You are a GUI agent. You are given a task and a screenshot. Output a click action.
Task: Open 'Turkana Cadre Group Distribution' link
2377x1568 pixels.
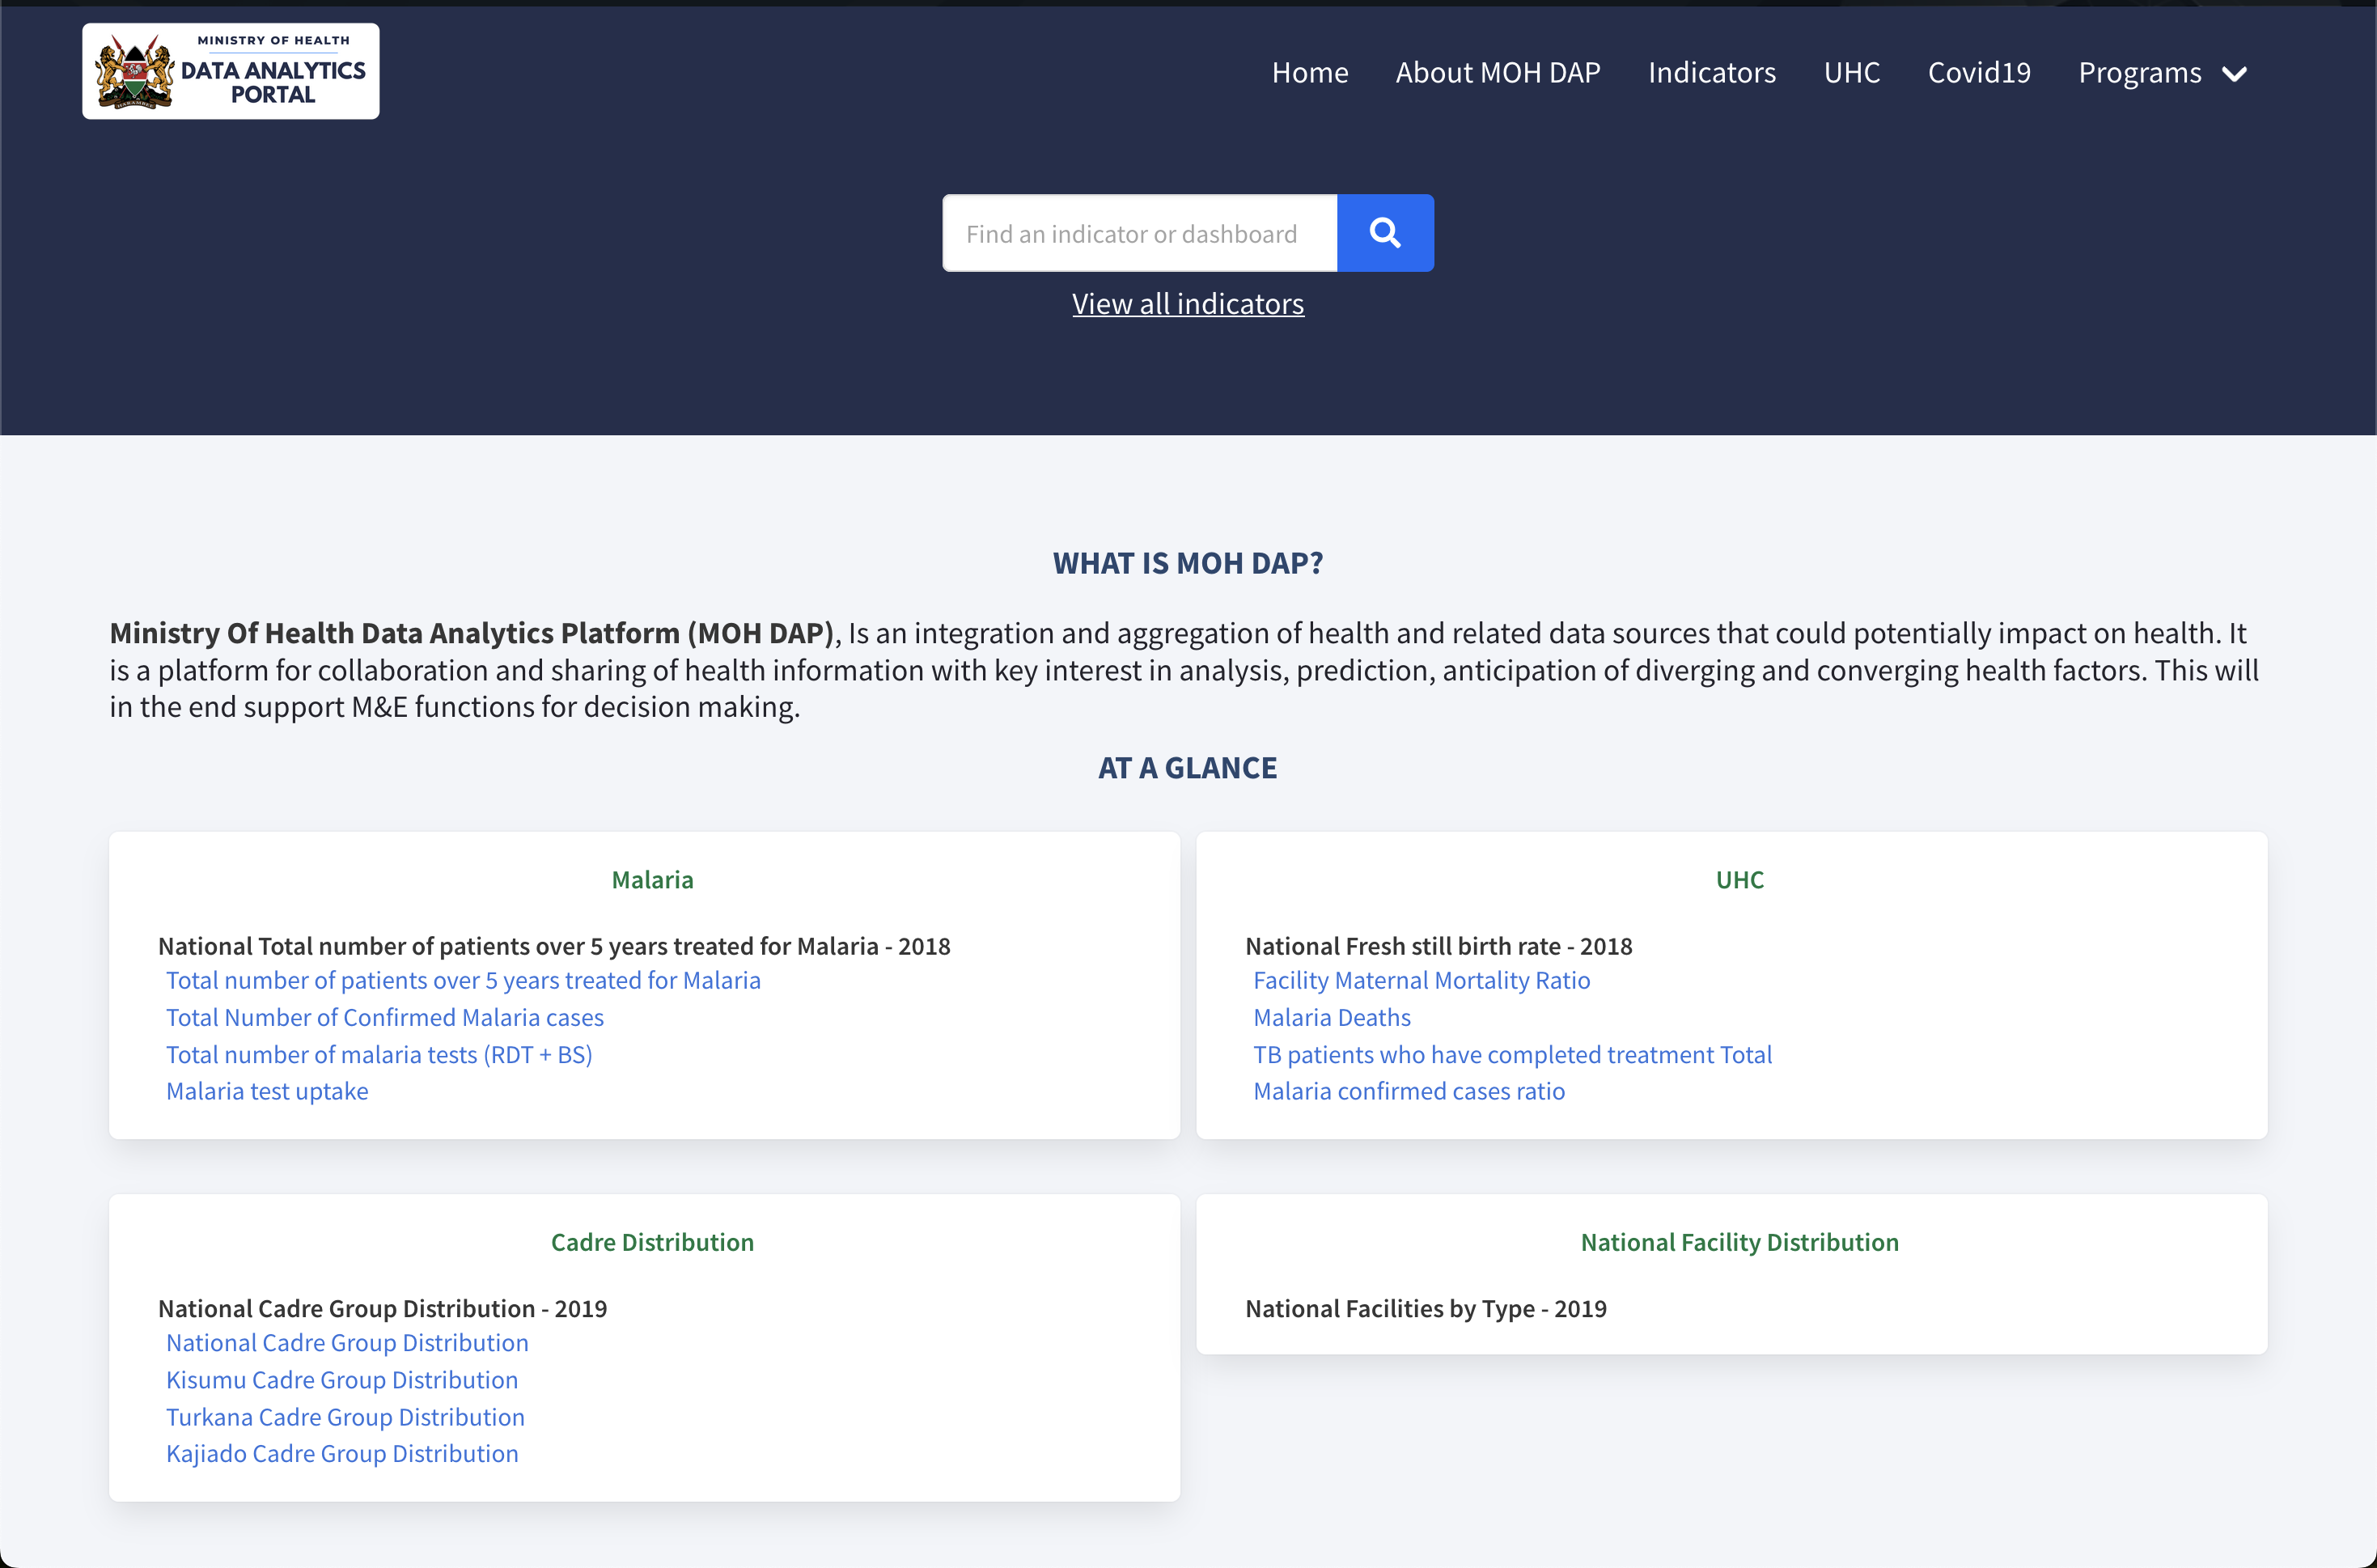345,1417
